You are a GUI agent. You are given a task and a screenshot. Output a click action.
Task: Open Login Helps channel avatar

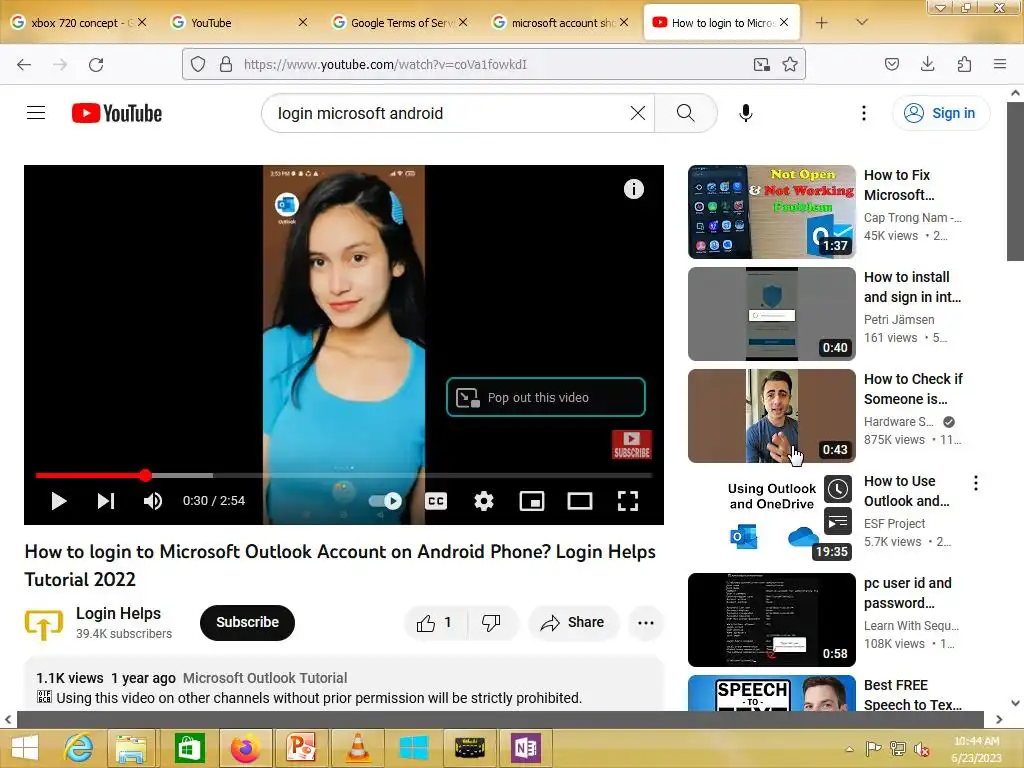pyautogui.click(x=44, y=623)
